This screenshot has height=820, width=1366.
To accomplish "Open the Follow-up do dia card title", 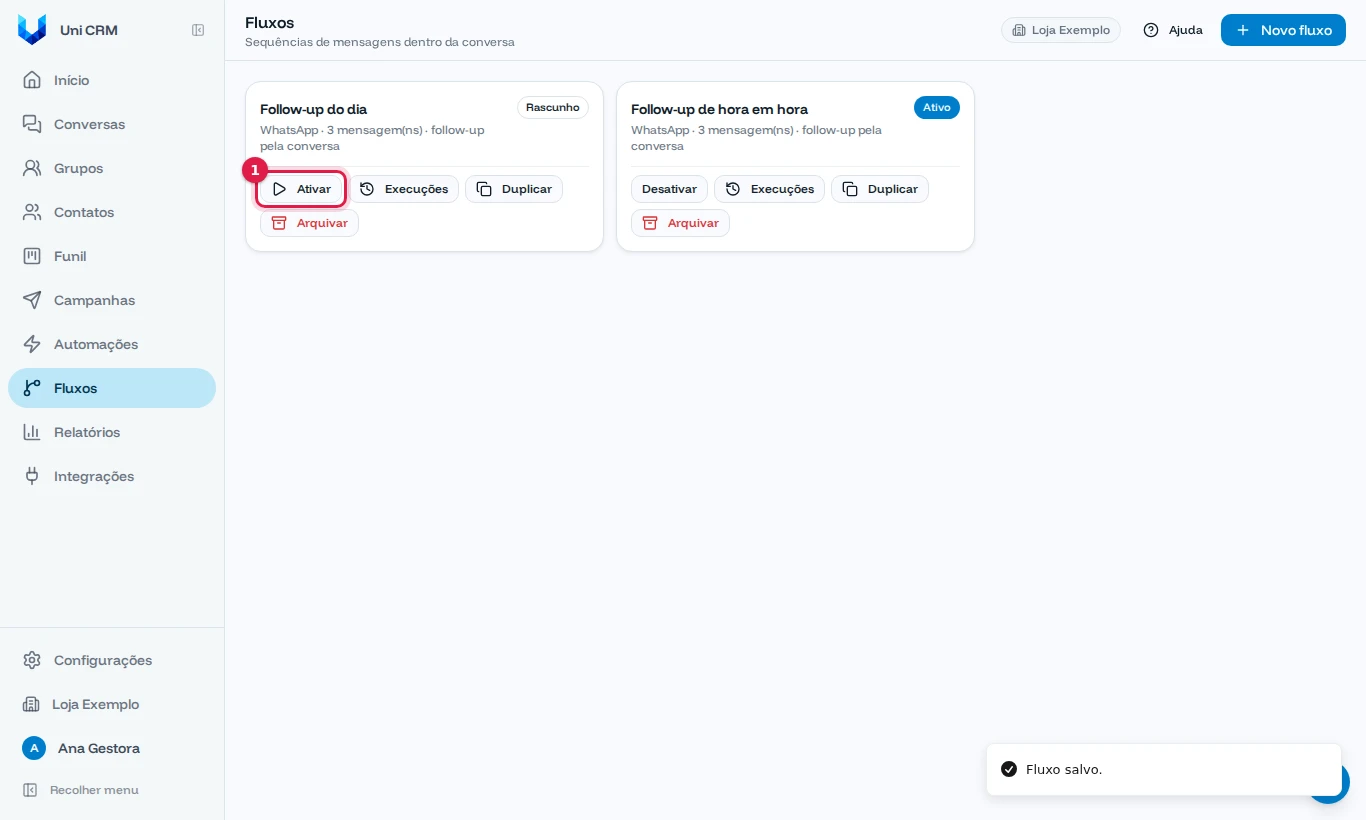I will (x=314, y=109).
